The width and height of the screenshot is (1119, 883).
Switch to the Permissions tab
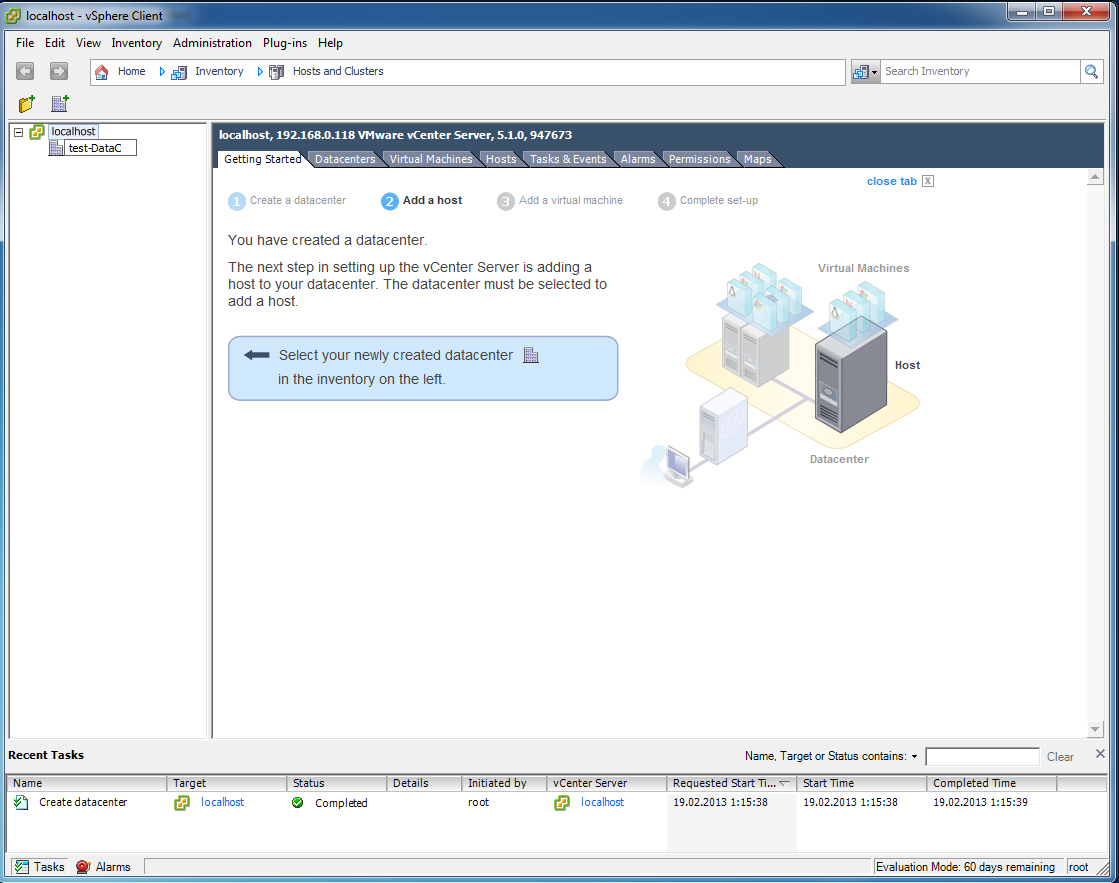(x=699, y=159)
